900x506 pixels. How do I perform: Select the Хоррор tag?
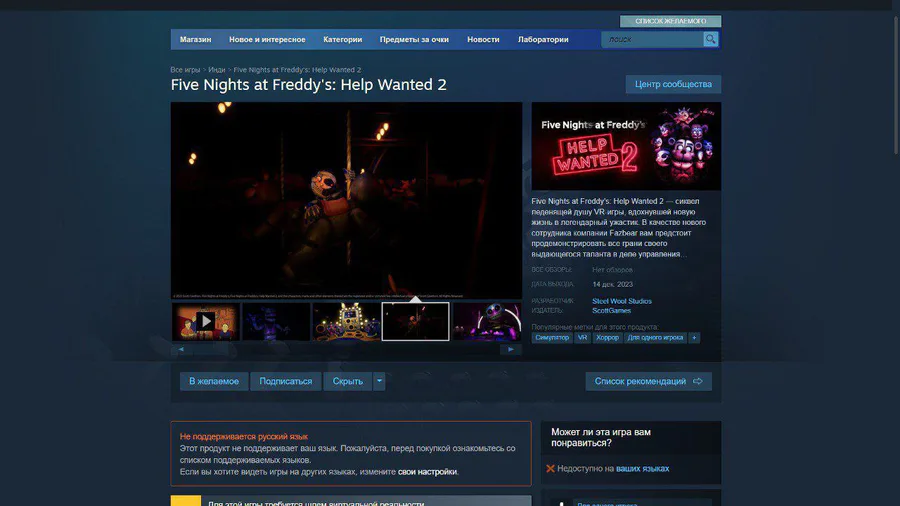tap(607, 338)
